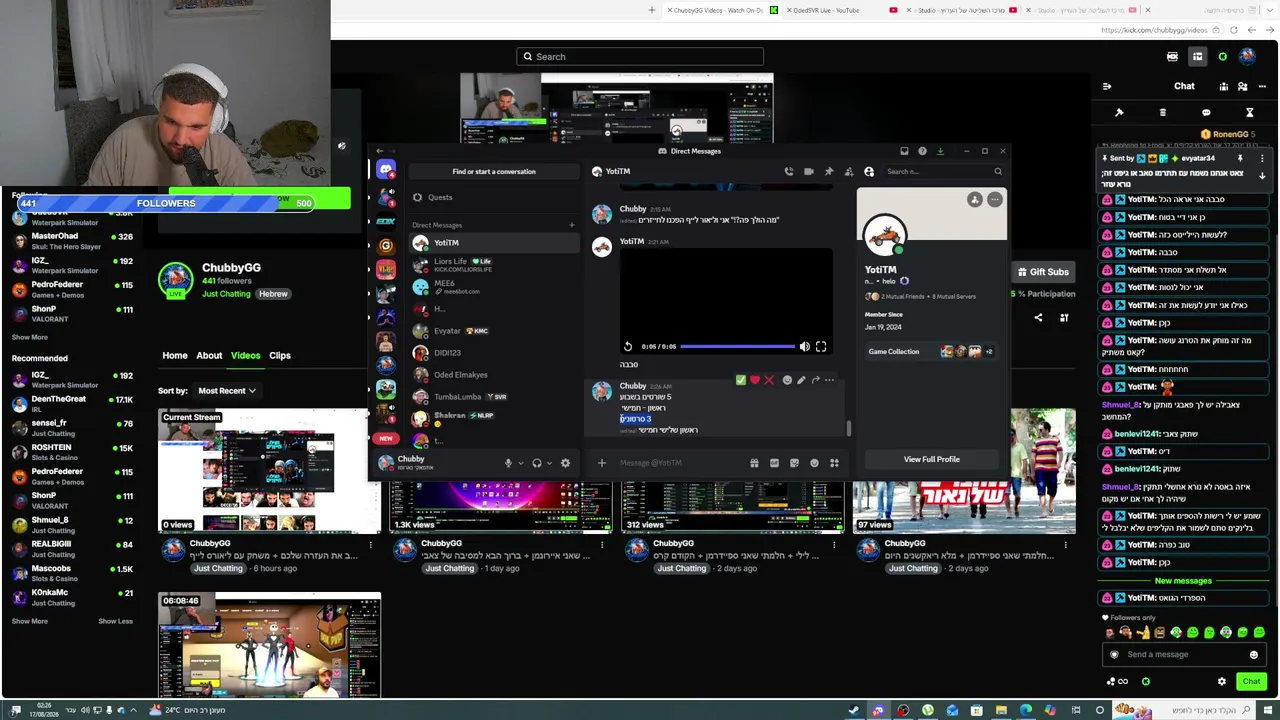The height and width of the screenshot is (720, 1280).
Task: Toggle the Discord user profile panel icon
Action: point(869,172)
